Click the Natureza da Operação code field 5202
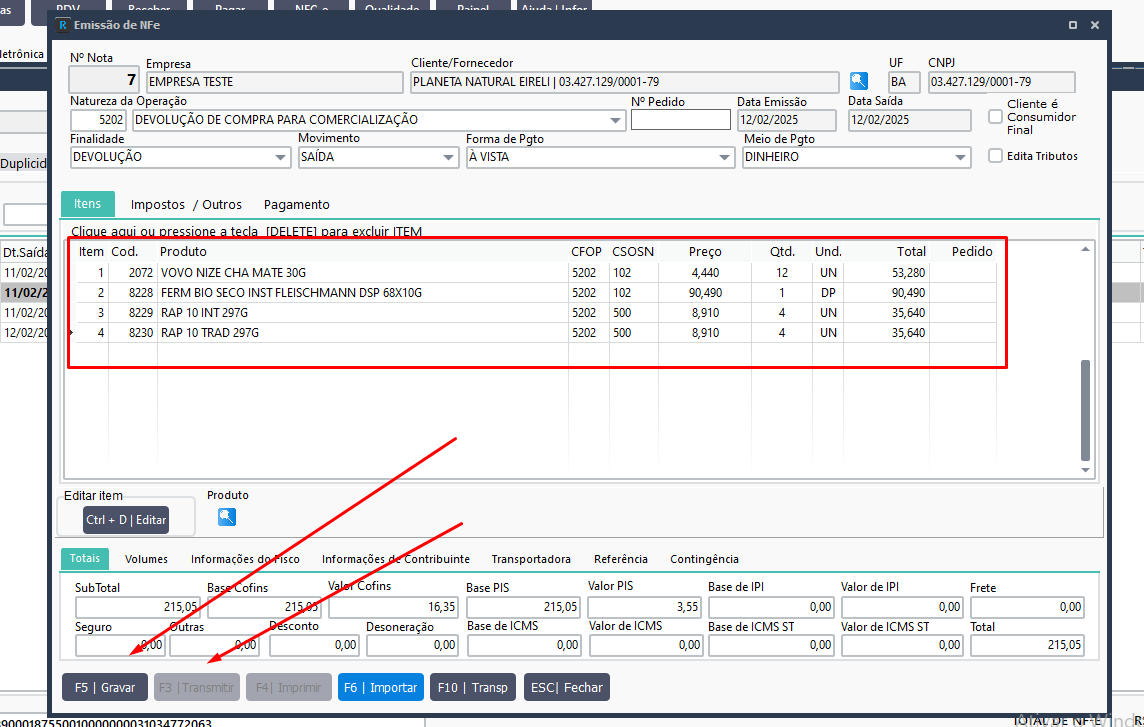 coord(98,120)
